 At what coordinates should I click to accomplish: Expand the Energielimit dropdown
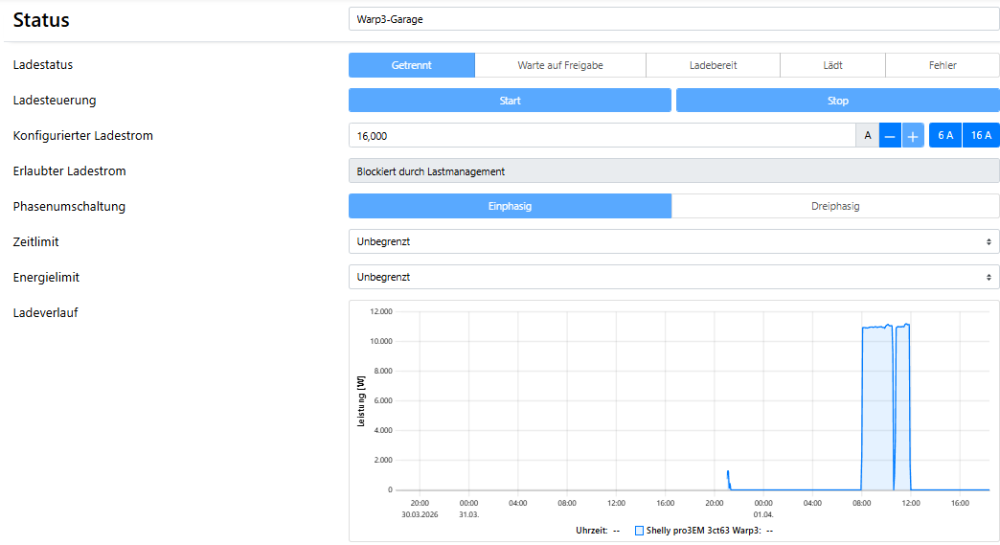click(673, 277)
